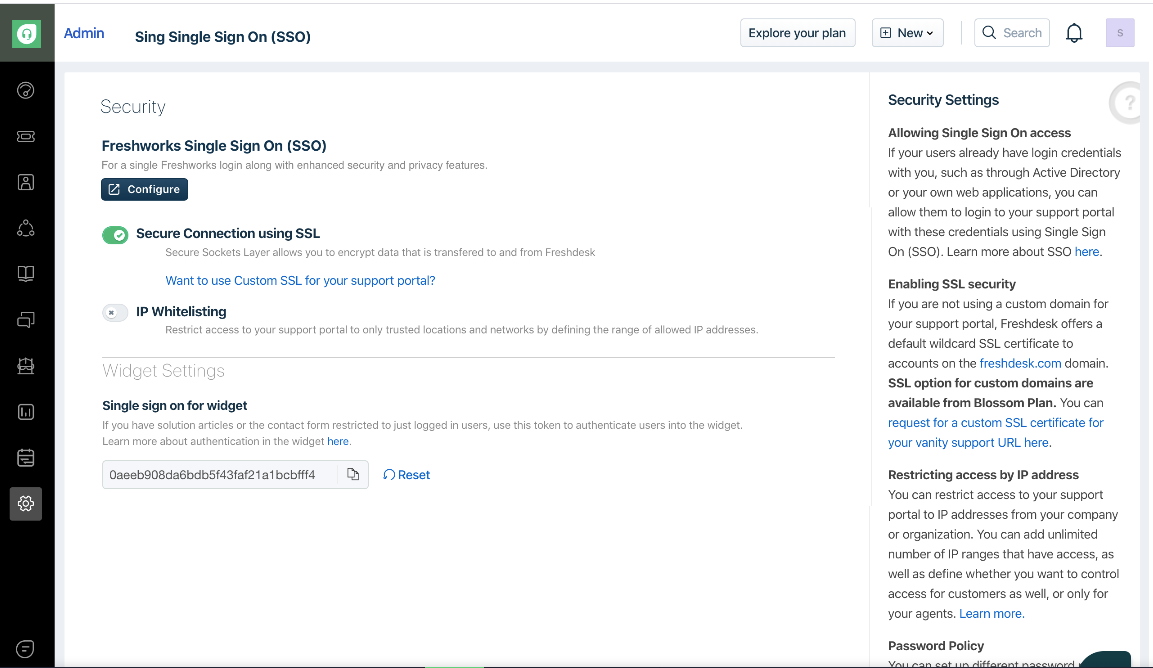Image resolution: width=1153 pixels, height=668 pixels.
Task: Open the notifications bell
Action: (1074, 33)
